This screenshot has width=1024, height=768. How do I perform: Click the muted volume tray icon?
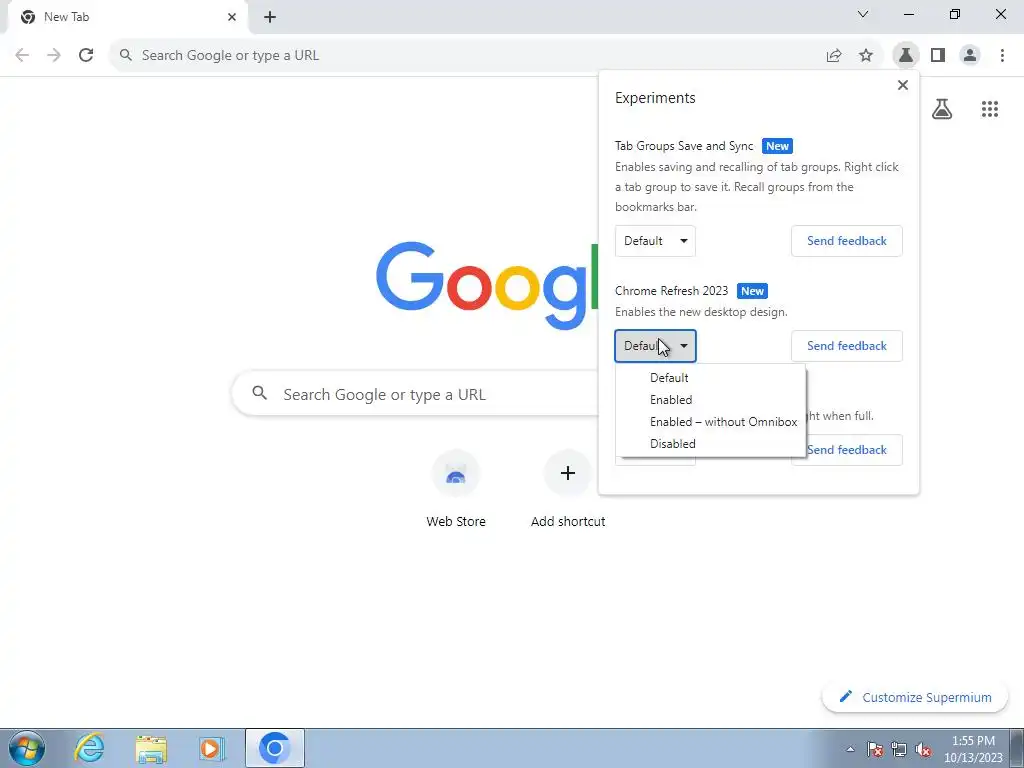(x=923, y=749)
